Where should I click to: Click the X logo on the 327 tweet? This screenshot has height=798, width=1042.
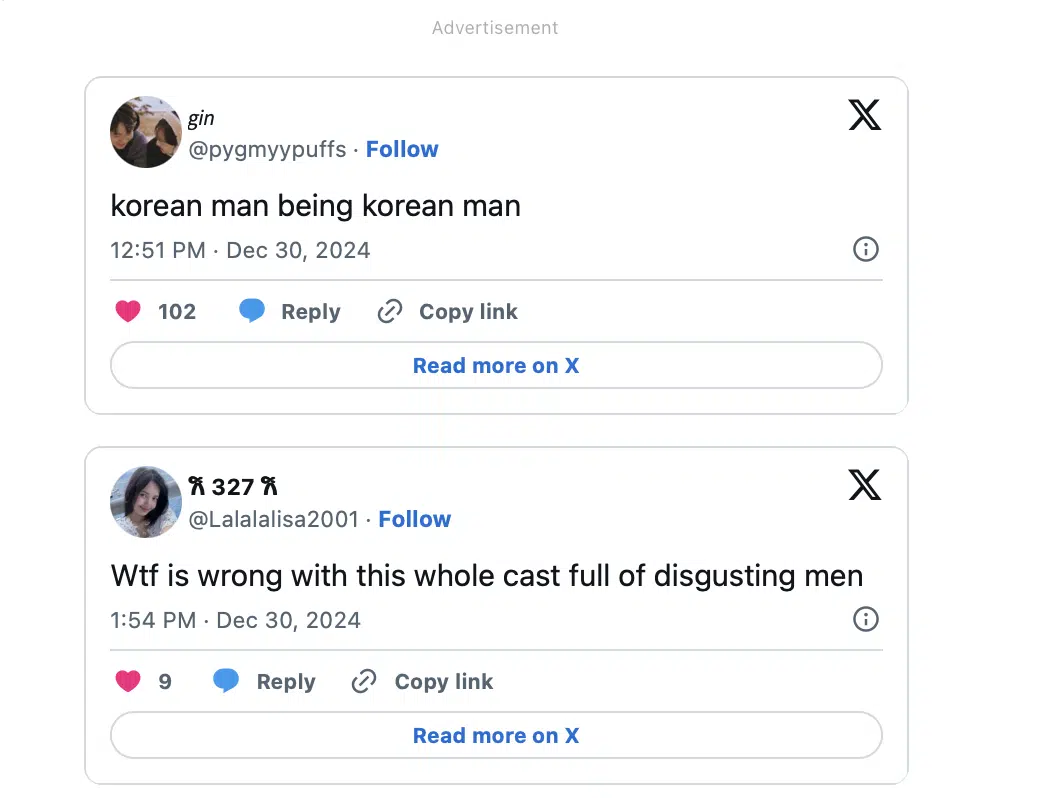[x=864, y=486]
